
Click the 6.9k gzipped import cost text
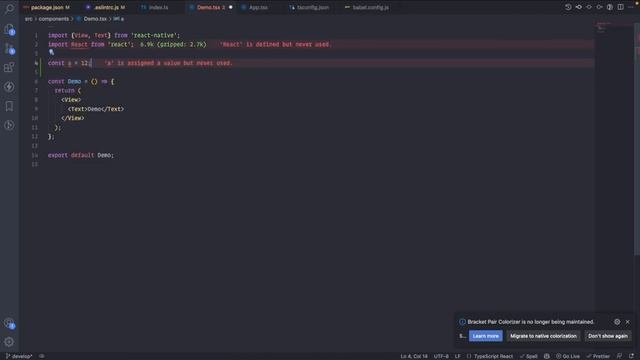tap(173, 44)
